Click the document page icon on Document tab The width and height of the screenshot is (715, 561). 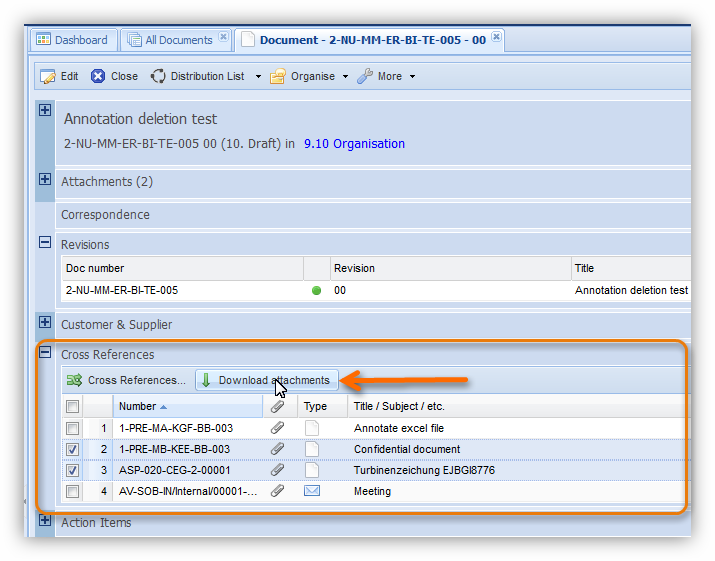248,40
